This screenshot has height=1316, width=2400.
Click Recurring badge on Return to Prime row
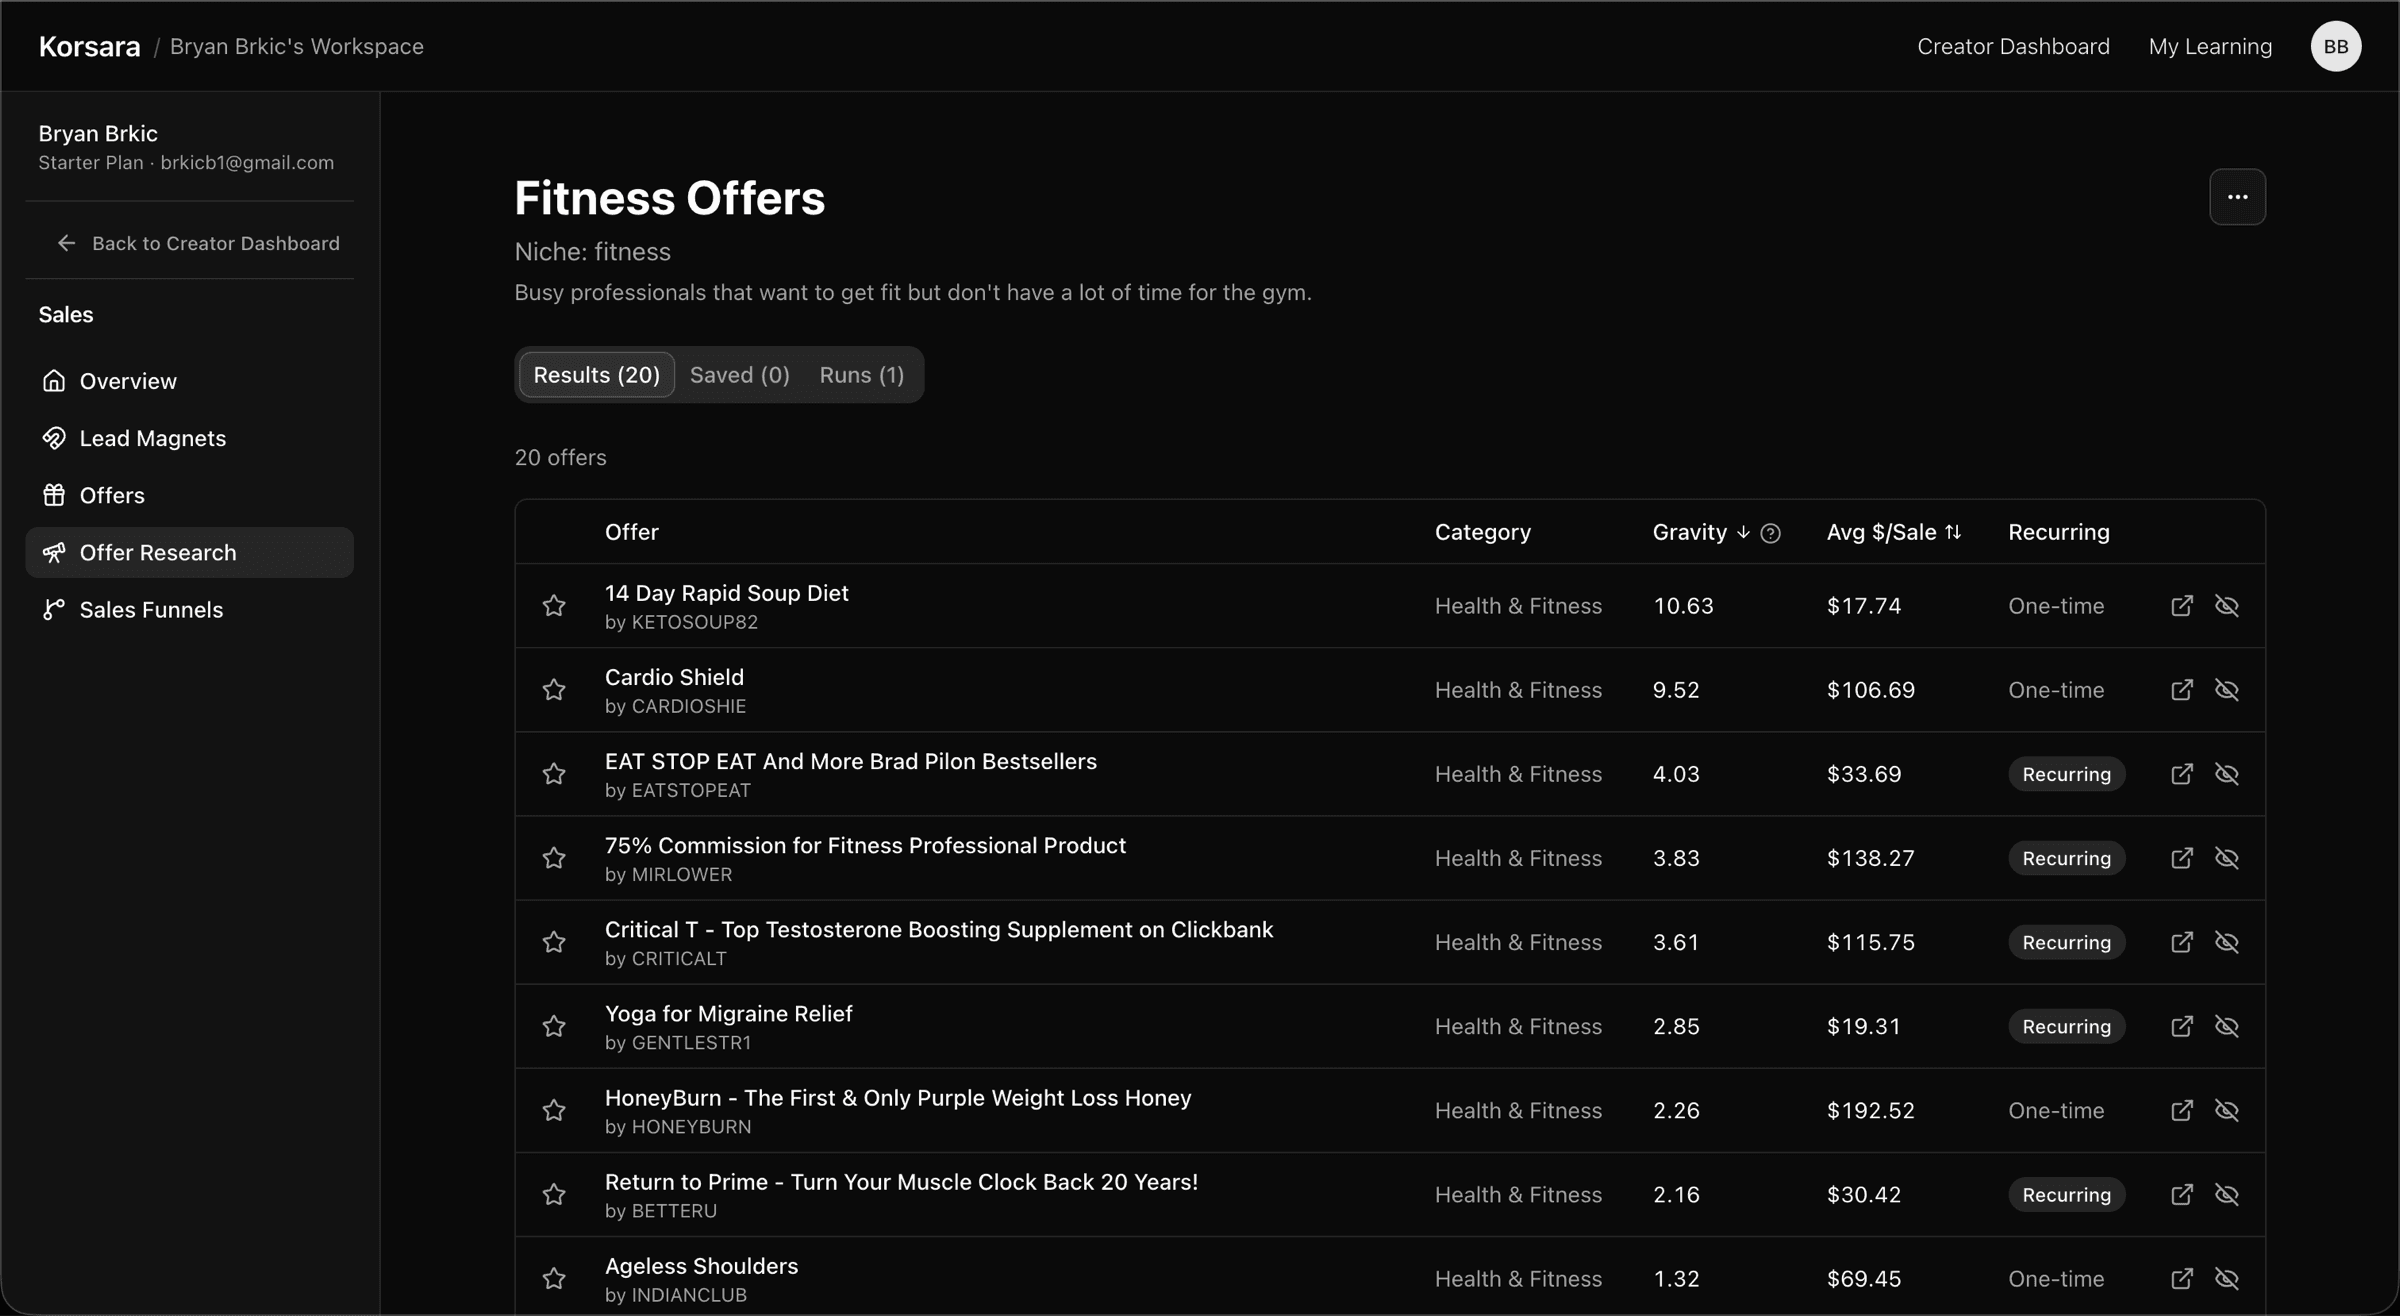pyautogui.click(x=2066, y=1194)
